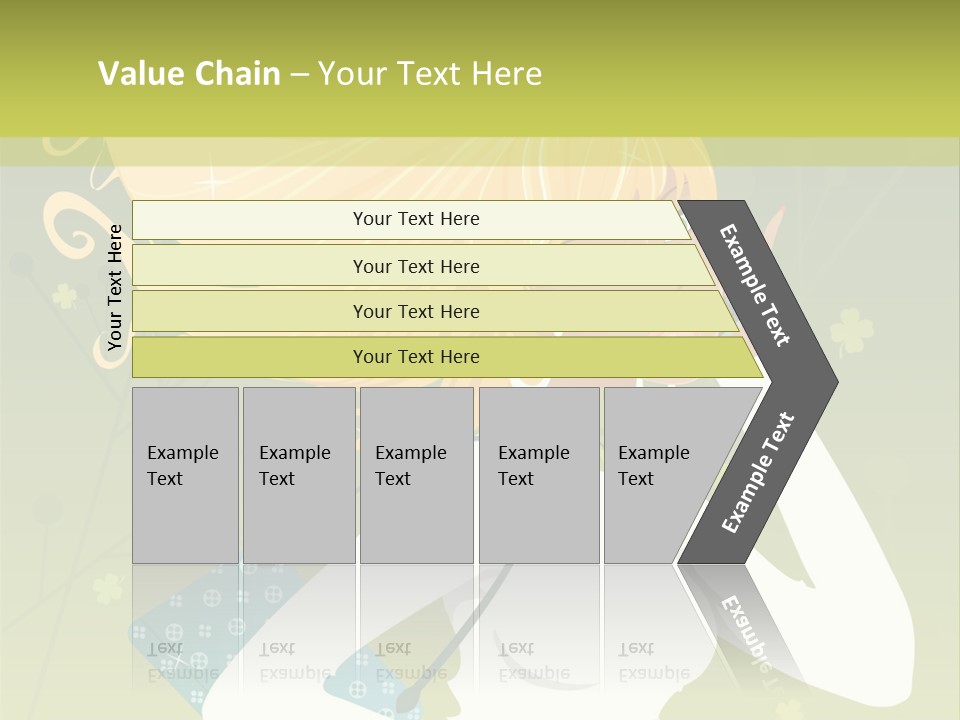Click the white clover shape beside the arrow
This screenshot has width=960, height=720.
click(852, 330)
